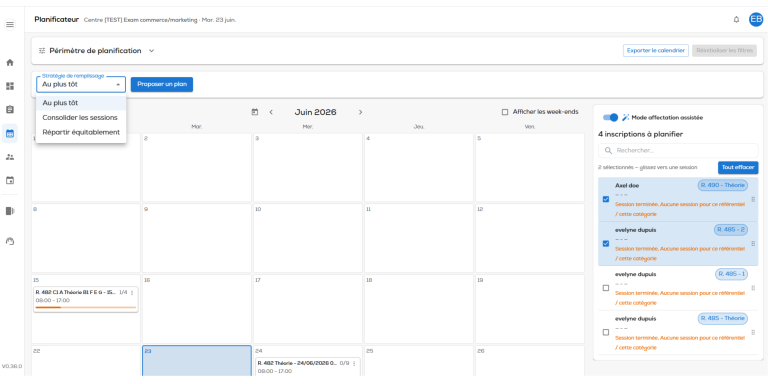This screenshot has width=768, height=384.
Task: Open the people icon in sidebar
Action: (10, 157)
